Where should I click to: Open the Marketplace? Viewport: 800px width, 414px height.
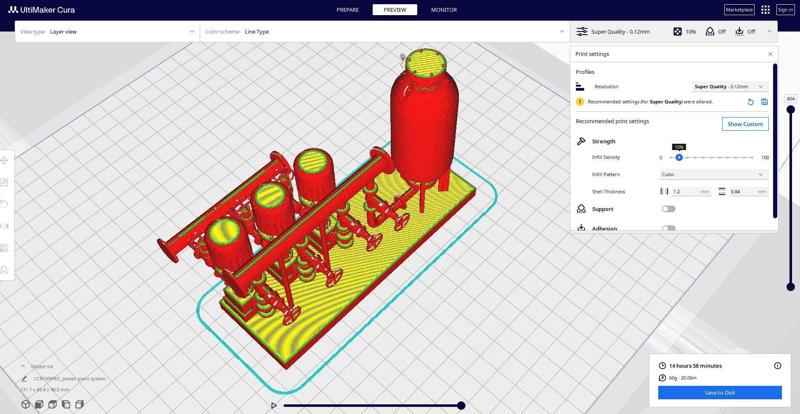[739, 10]
